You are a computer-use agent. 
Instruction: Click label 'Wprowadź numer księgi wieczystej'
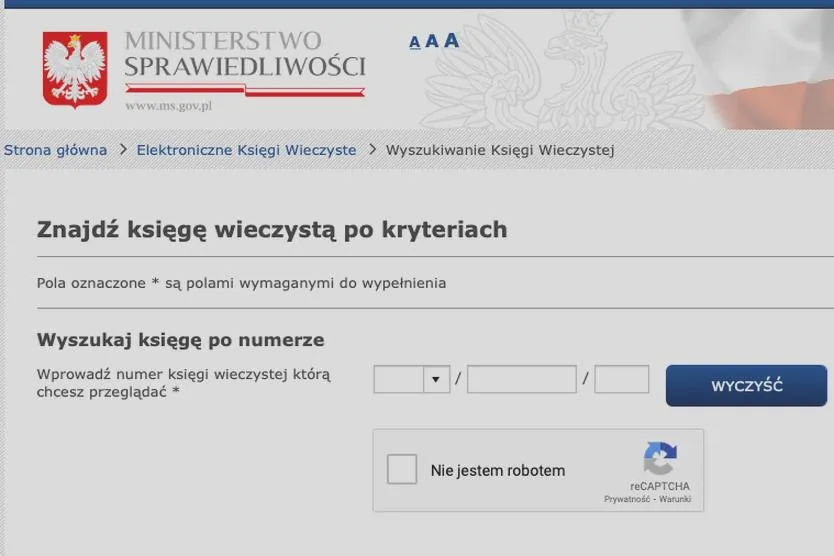[x=184, y=383]
